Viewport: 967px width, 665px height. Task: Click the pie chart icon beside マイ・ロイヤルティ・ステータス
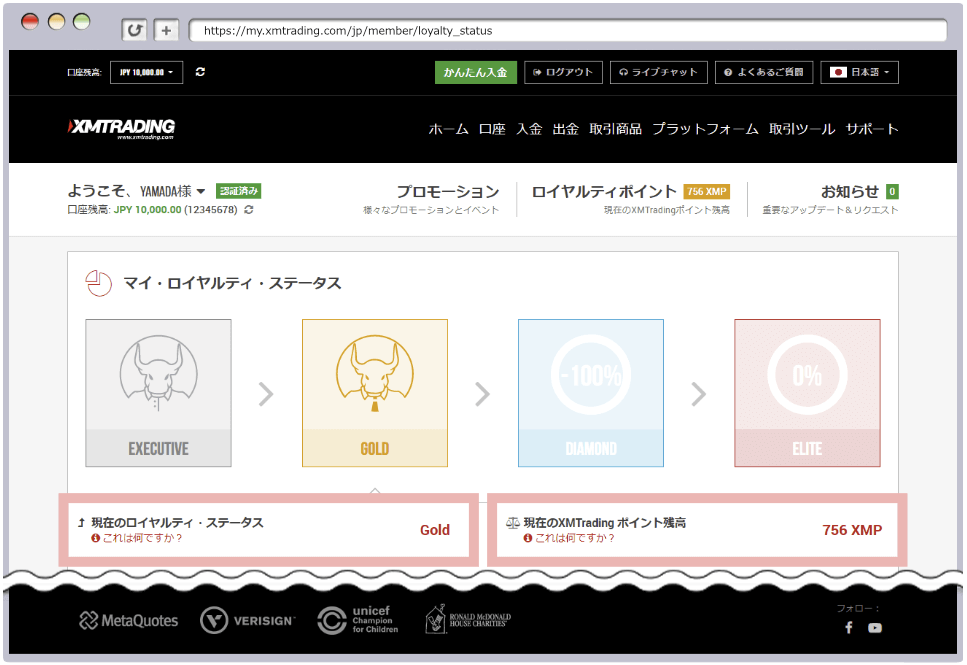coord(98,283)
